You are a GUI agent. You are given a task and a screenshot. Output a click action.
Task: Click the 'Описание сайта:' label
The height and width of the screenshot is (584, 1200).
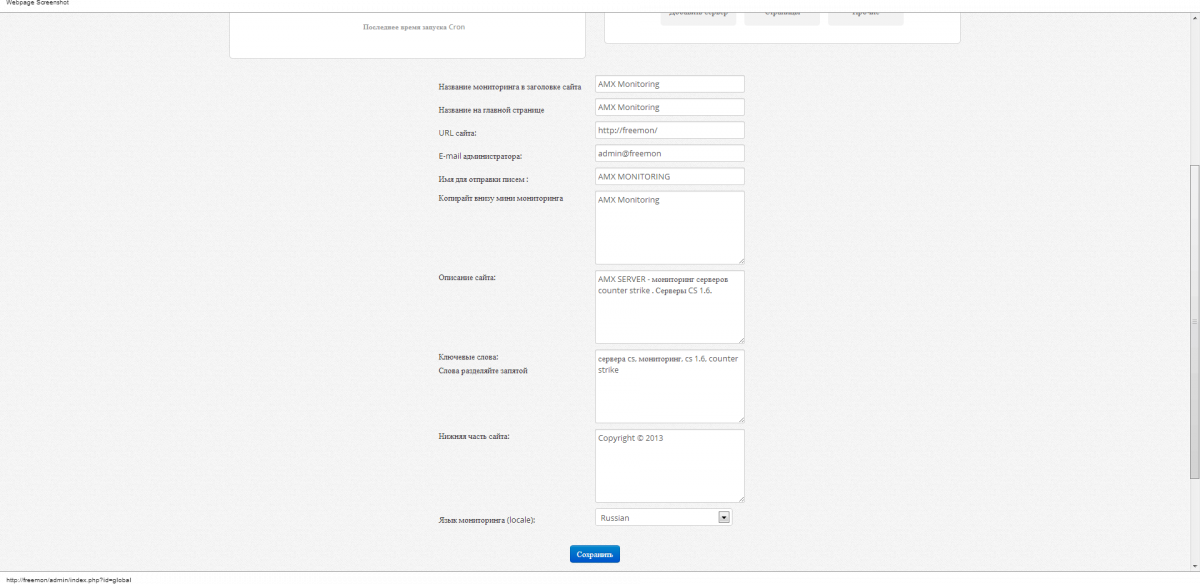[467, 277]
